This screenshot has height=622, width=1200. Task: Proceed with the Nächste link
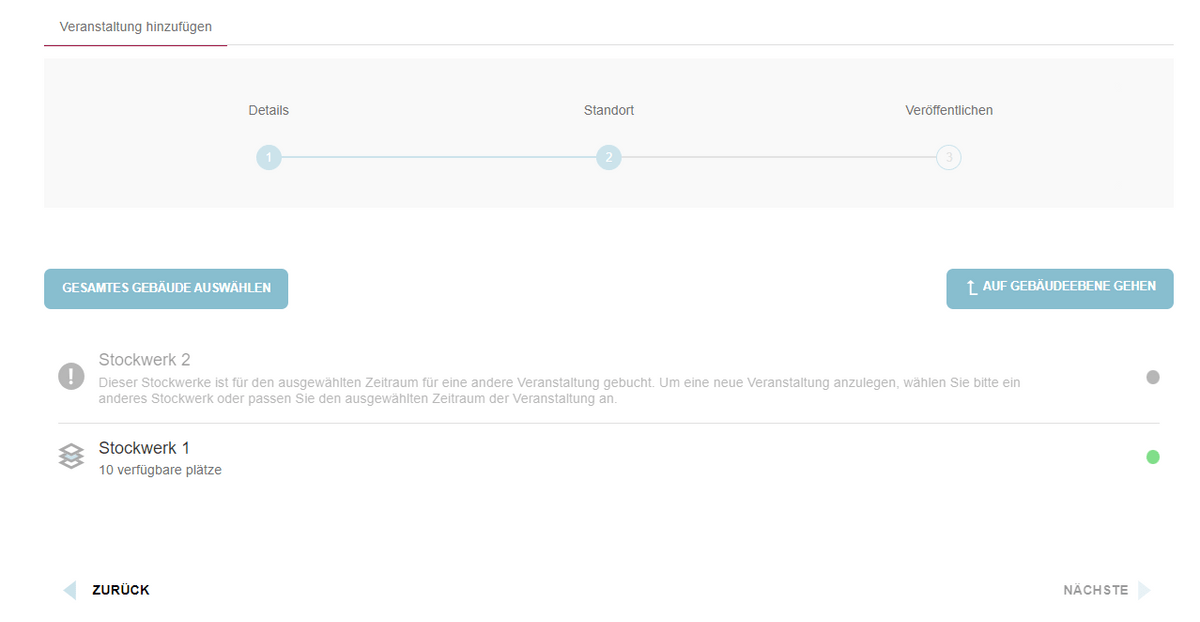(1095, 590)
